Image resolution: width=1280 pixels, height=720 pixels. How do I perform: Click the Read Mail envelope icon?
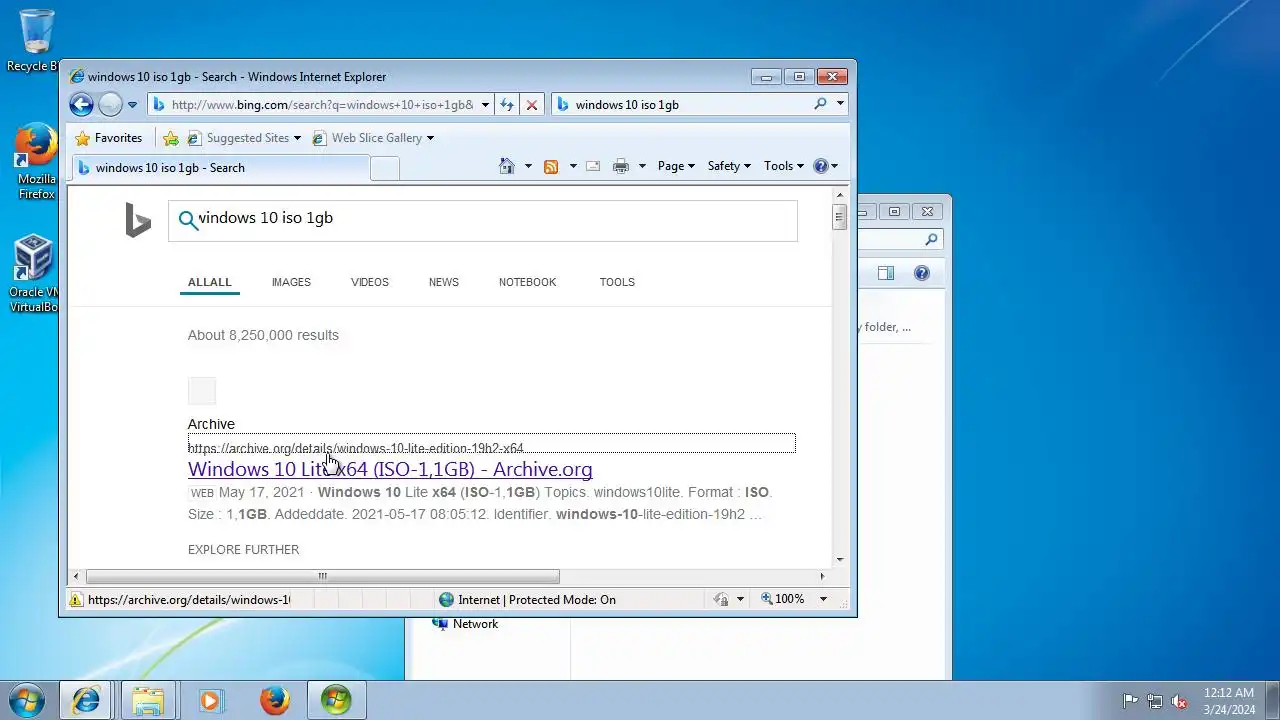pyautogui.click(x=593, y=166)
